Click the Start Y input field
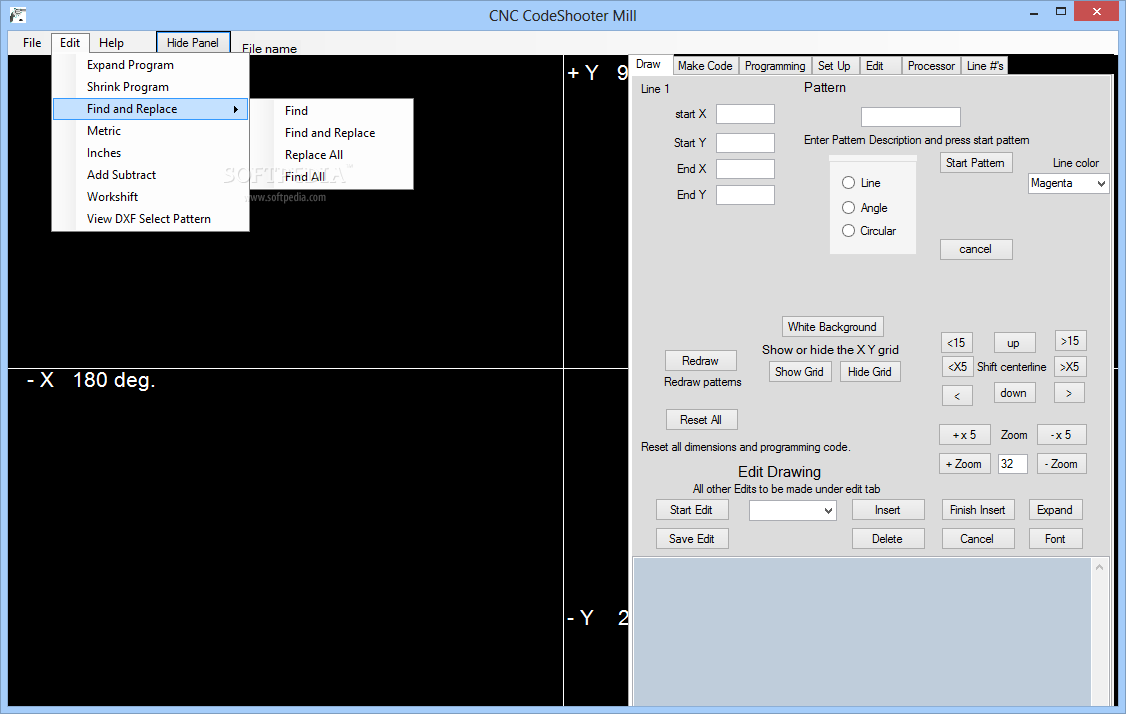This screenshot has width=1126, height=714. coord(745,142)
